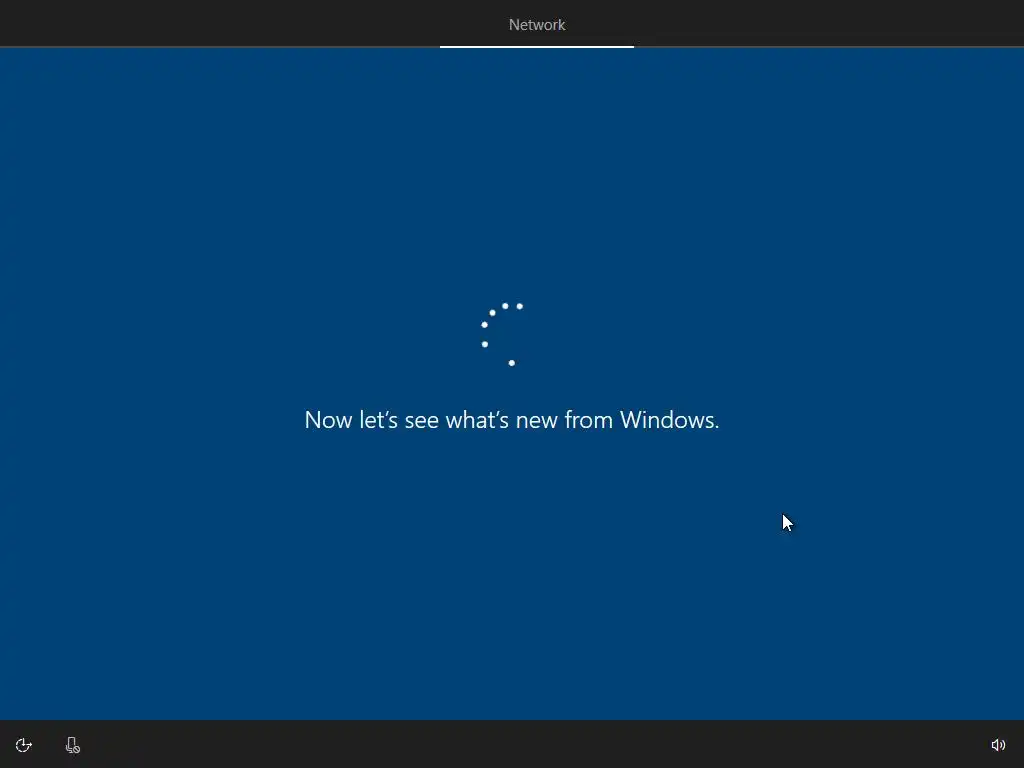Select the Network tab at the top

pos(537,25)
